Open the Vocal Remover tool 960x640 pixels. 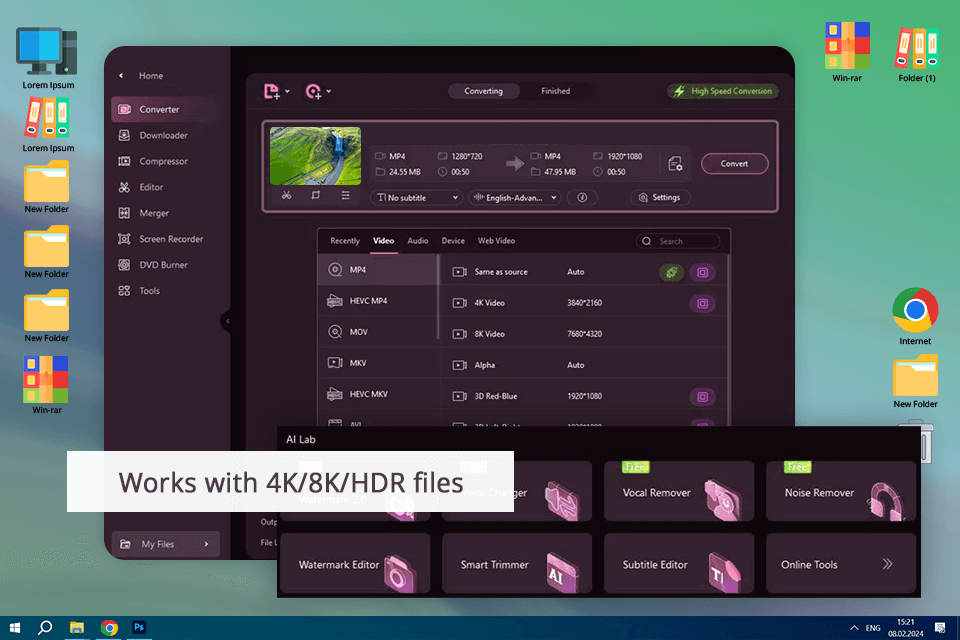pos(679,492)
